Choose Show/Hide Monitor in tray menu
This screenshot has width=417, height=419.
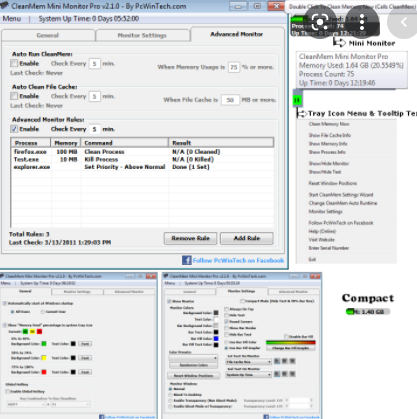[x=329, y=163]
